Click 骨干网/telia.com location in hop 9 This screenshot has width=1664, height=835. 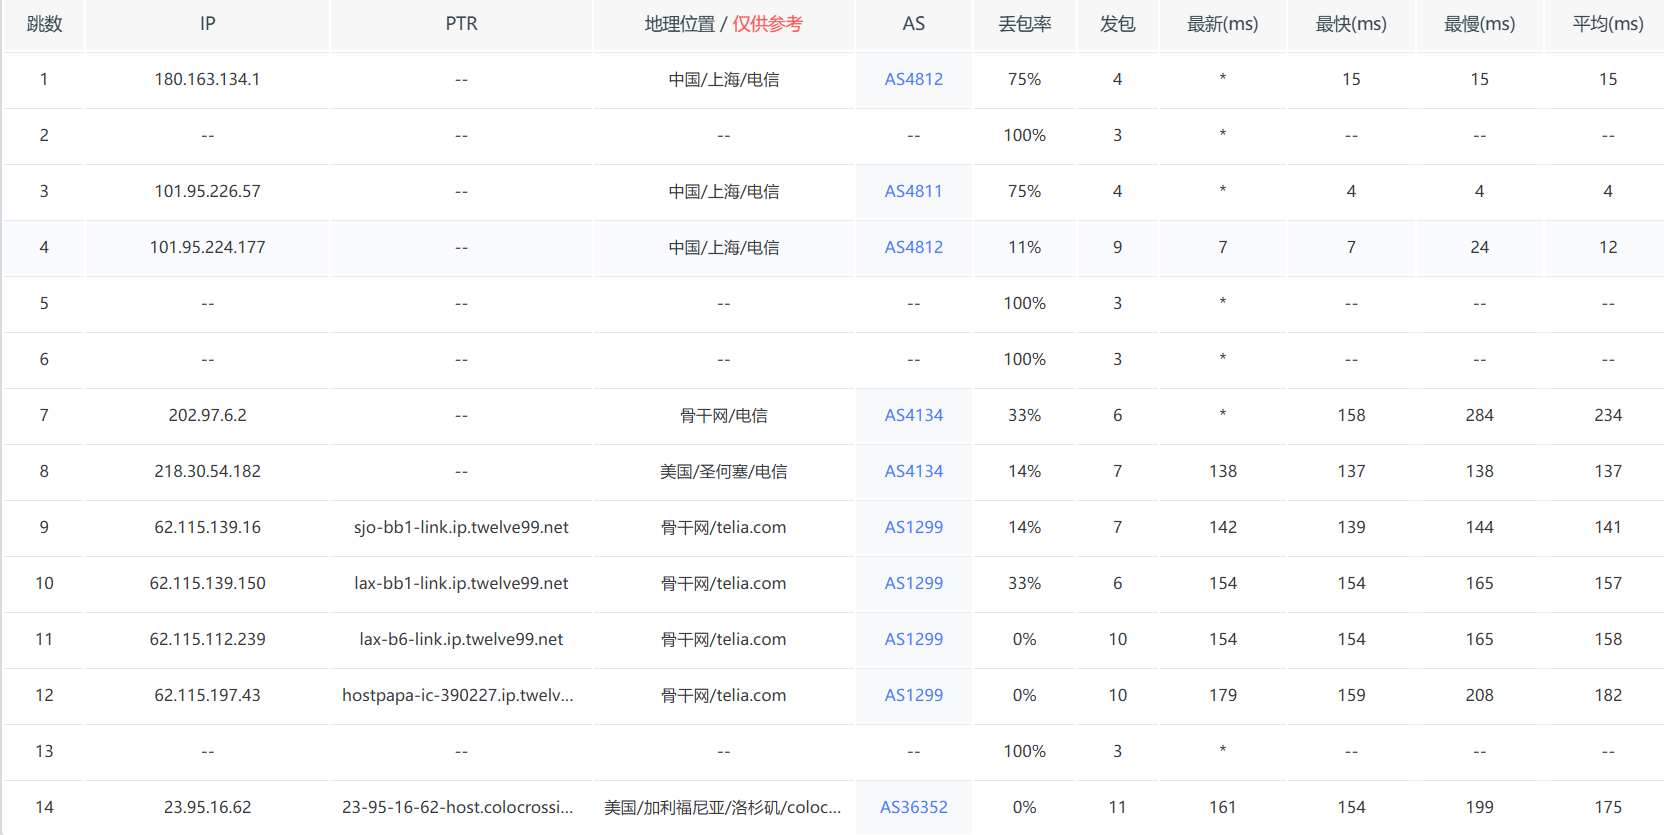(723, 527)
